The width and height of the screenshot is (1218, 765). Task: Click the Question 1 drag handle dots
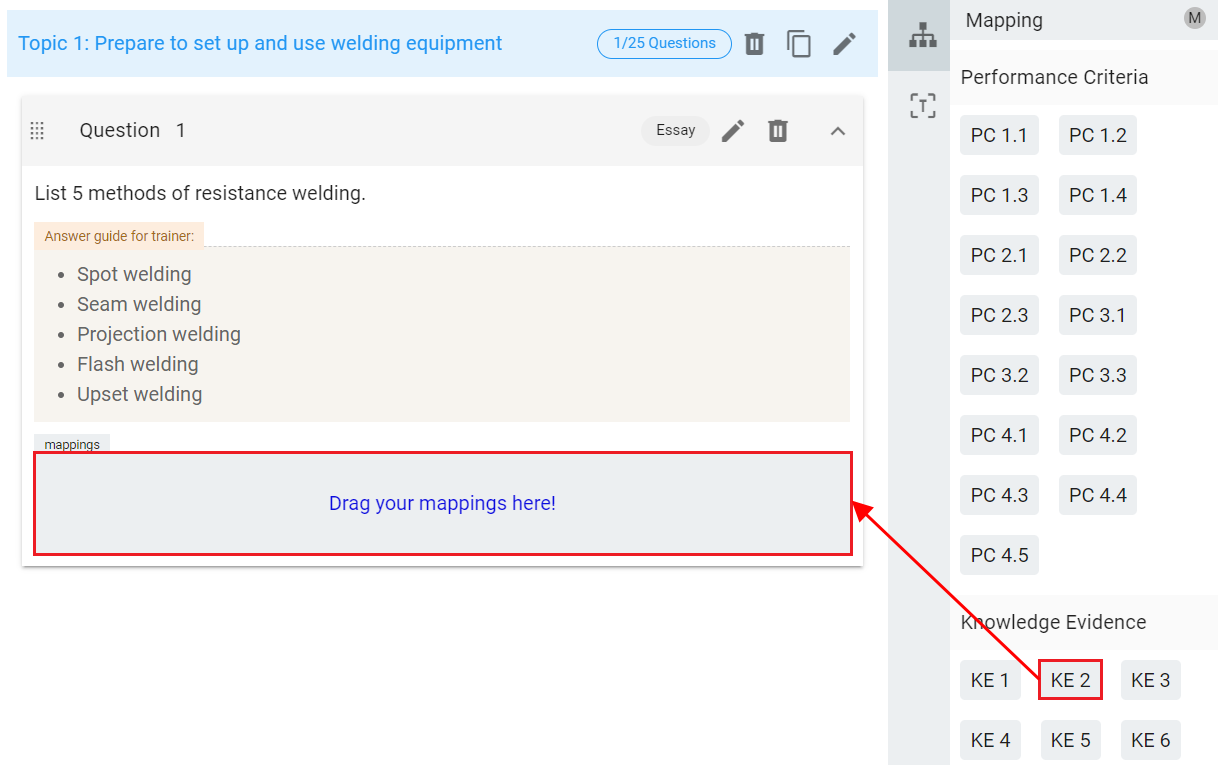[x=38, y=131]
